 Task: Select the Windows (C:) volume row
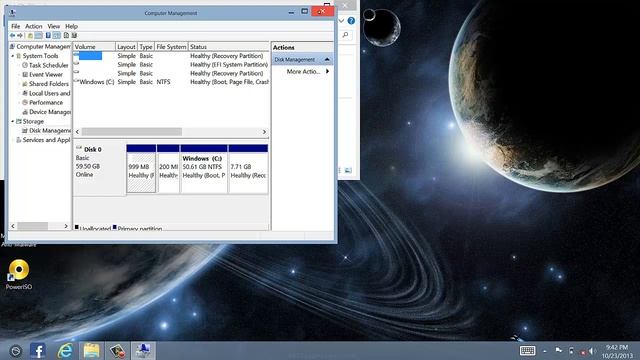[171, 82]
